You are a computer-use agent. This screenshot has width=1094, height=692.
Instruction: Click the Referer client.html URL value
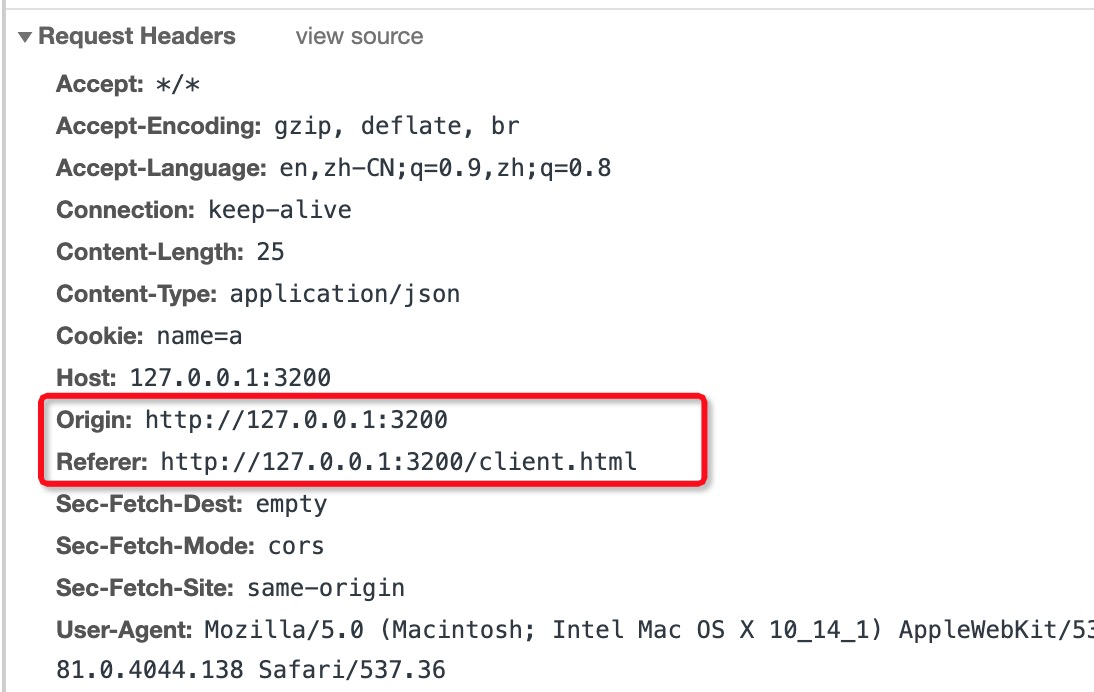(399, 462)
